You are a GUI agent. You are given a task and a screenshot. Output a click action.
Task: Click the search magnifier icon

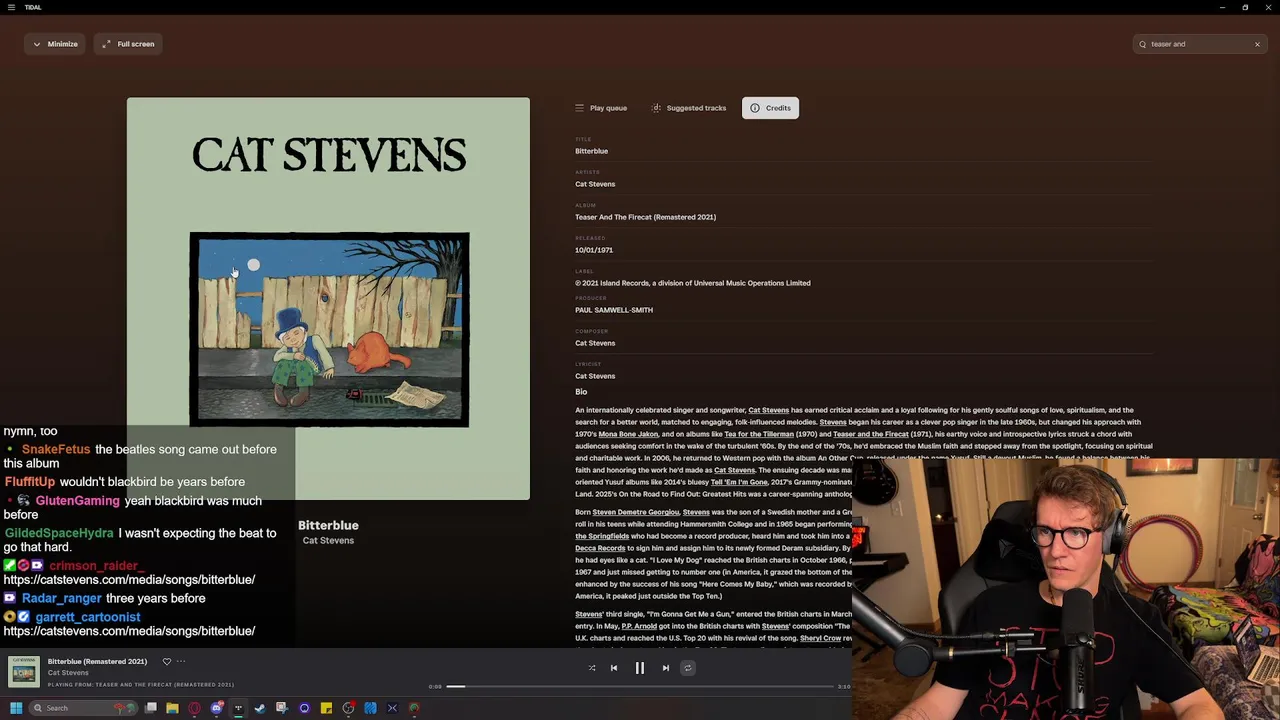point(1142,44)
